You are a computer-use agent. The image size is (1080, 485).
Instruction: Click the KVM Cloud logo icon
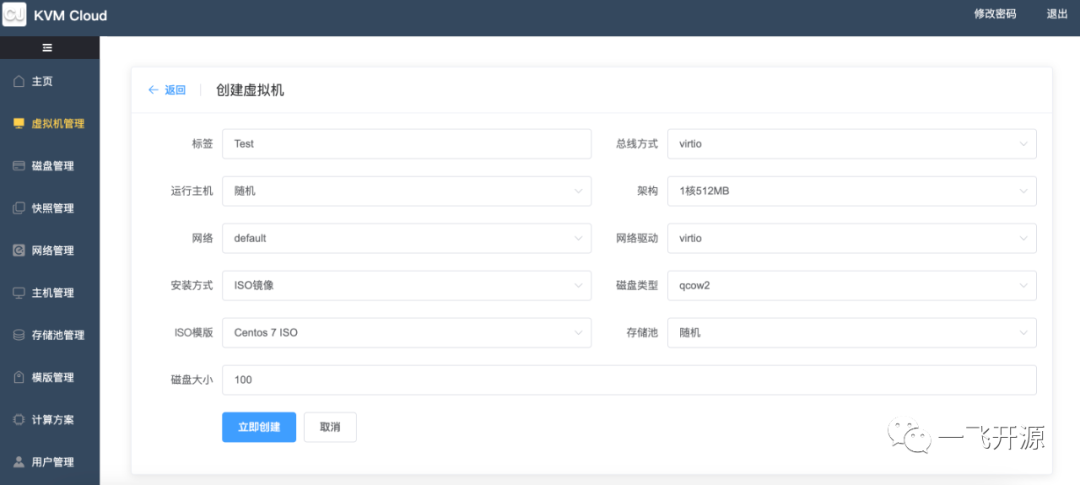[14, 14]
